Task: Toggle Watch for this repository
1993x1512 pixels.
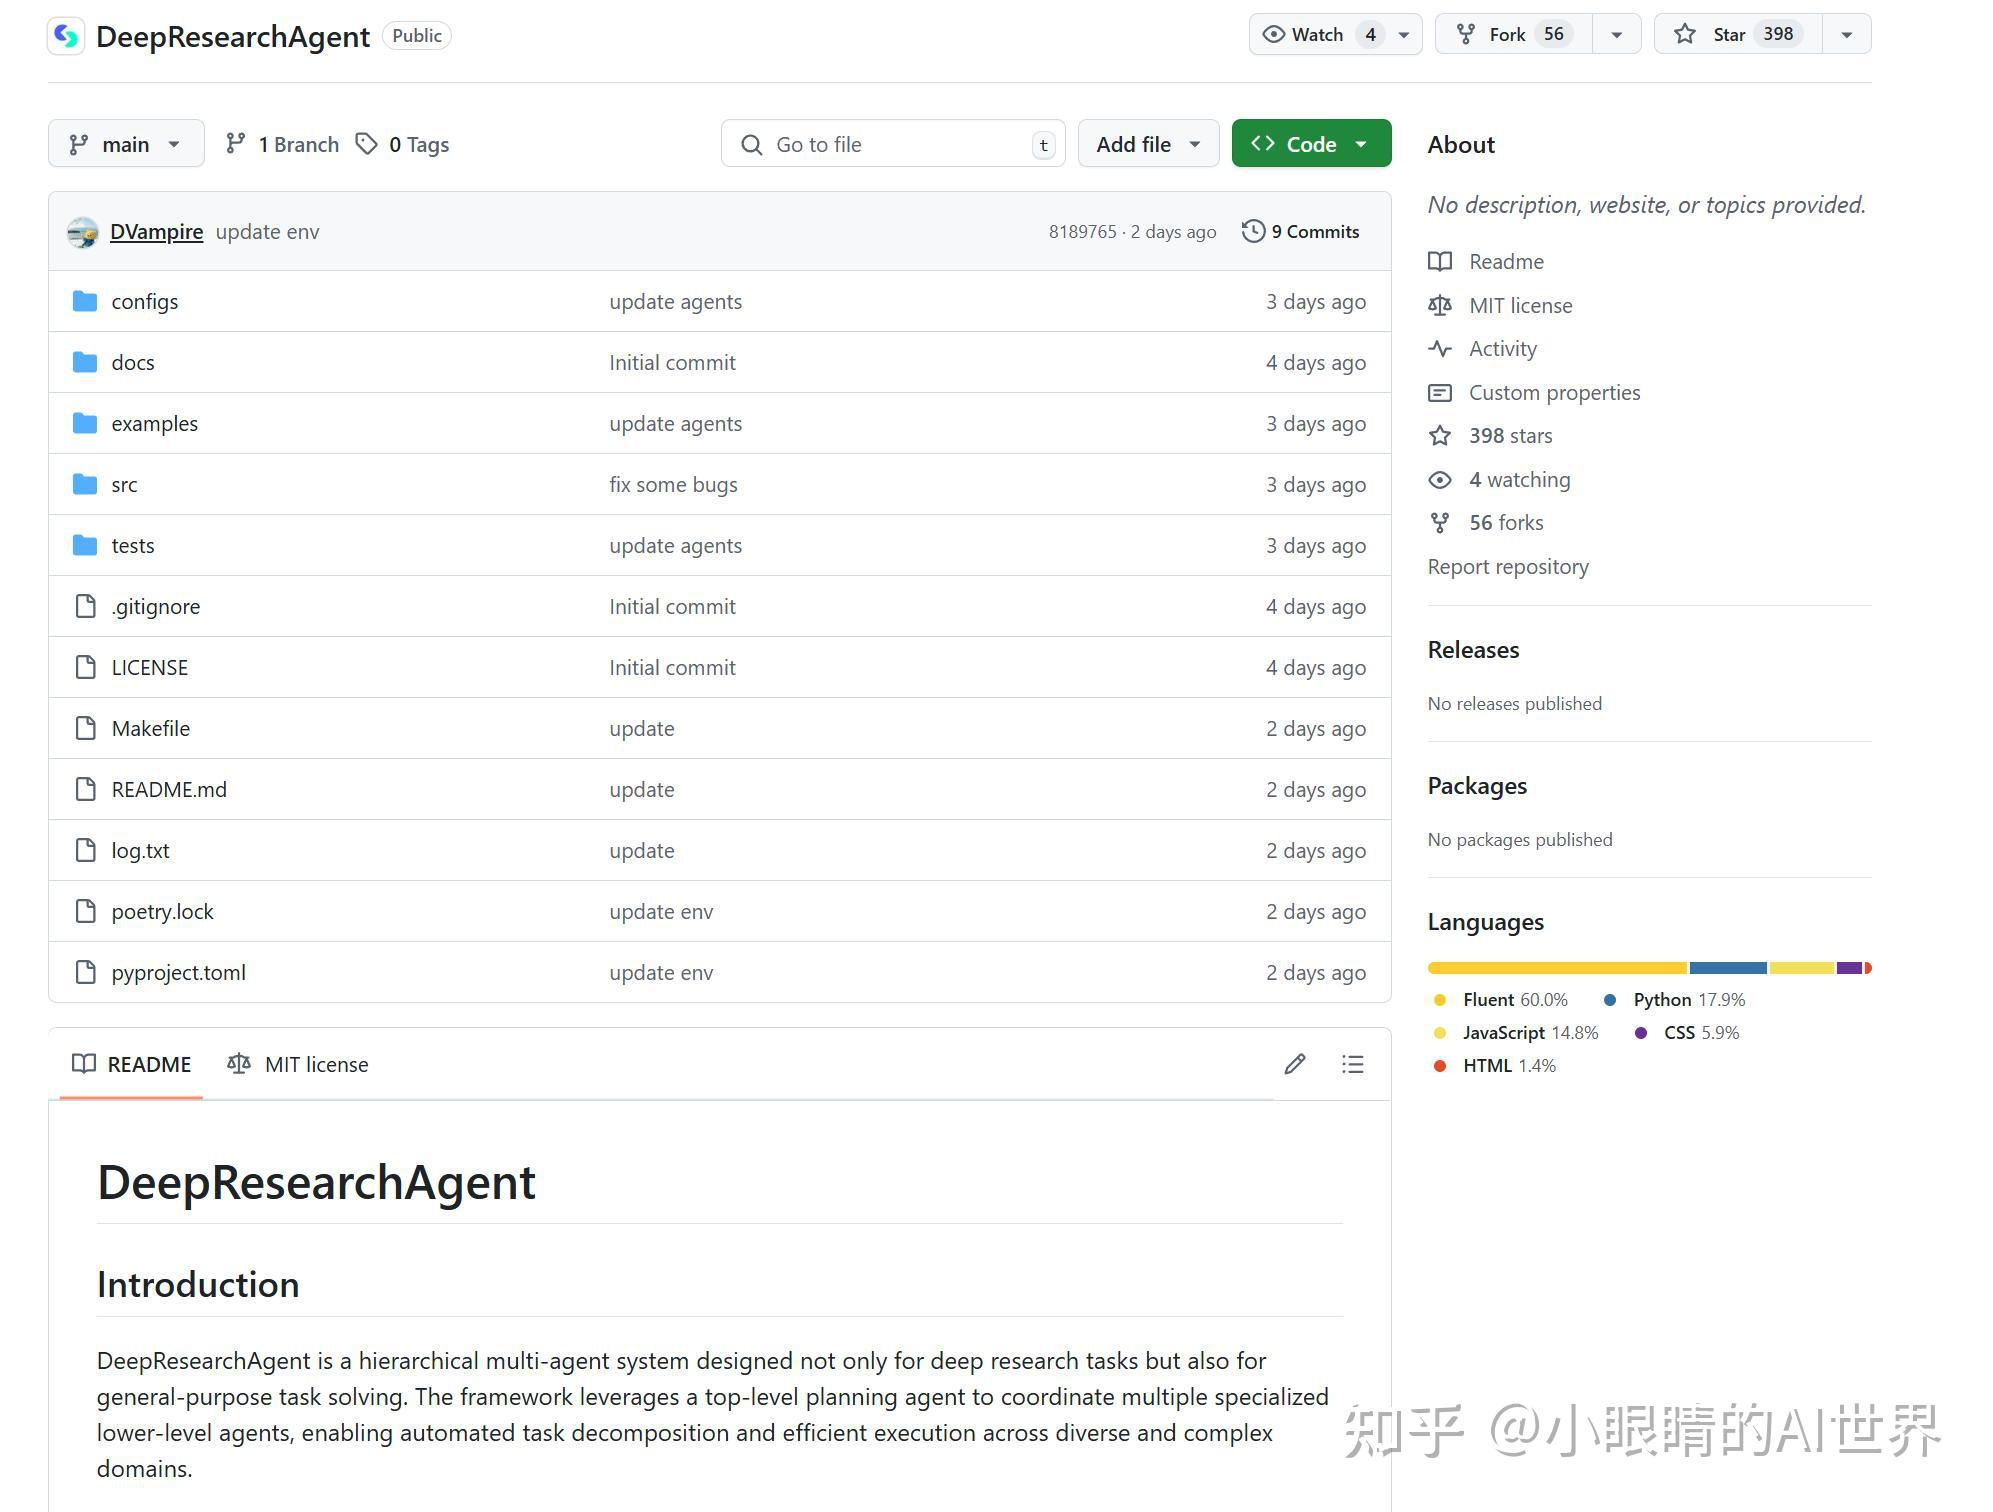Action: 1313,33
